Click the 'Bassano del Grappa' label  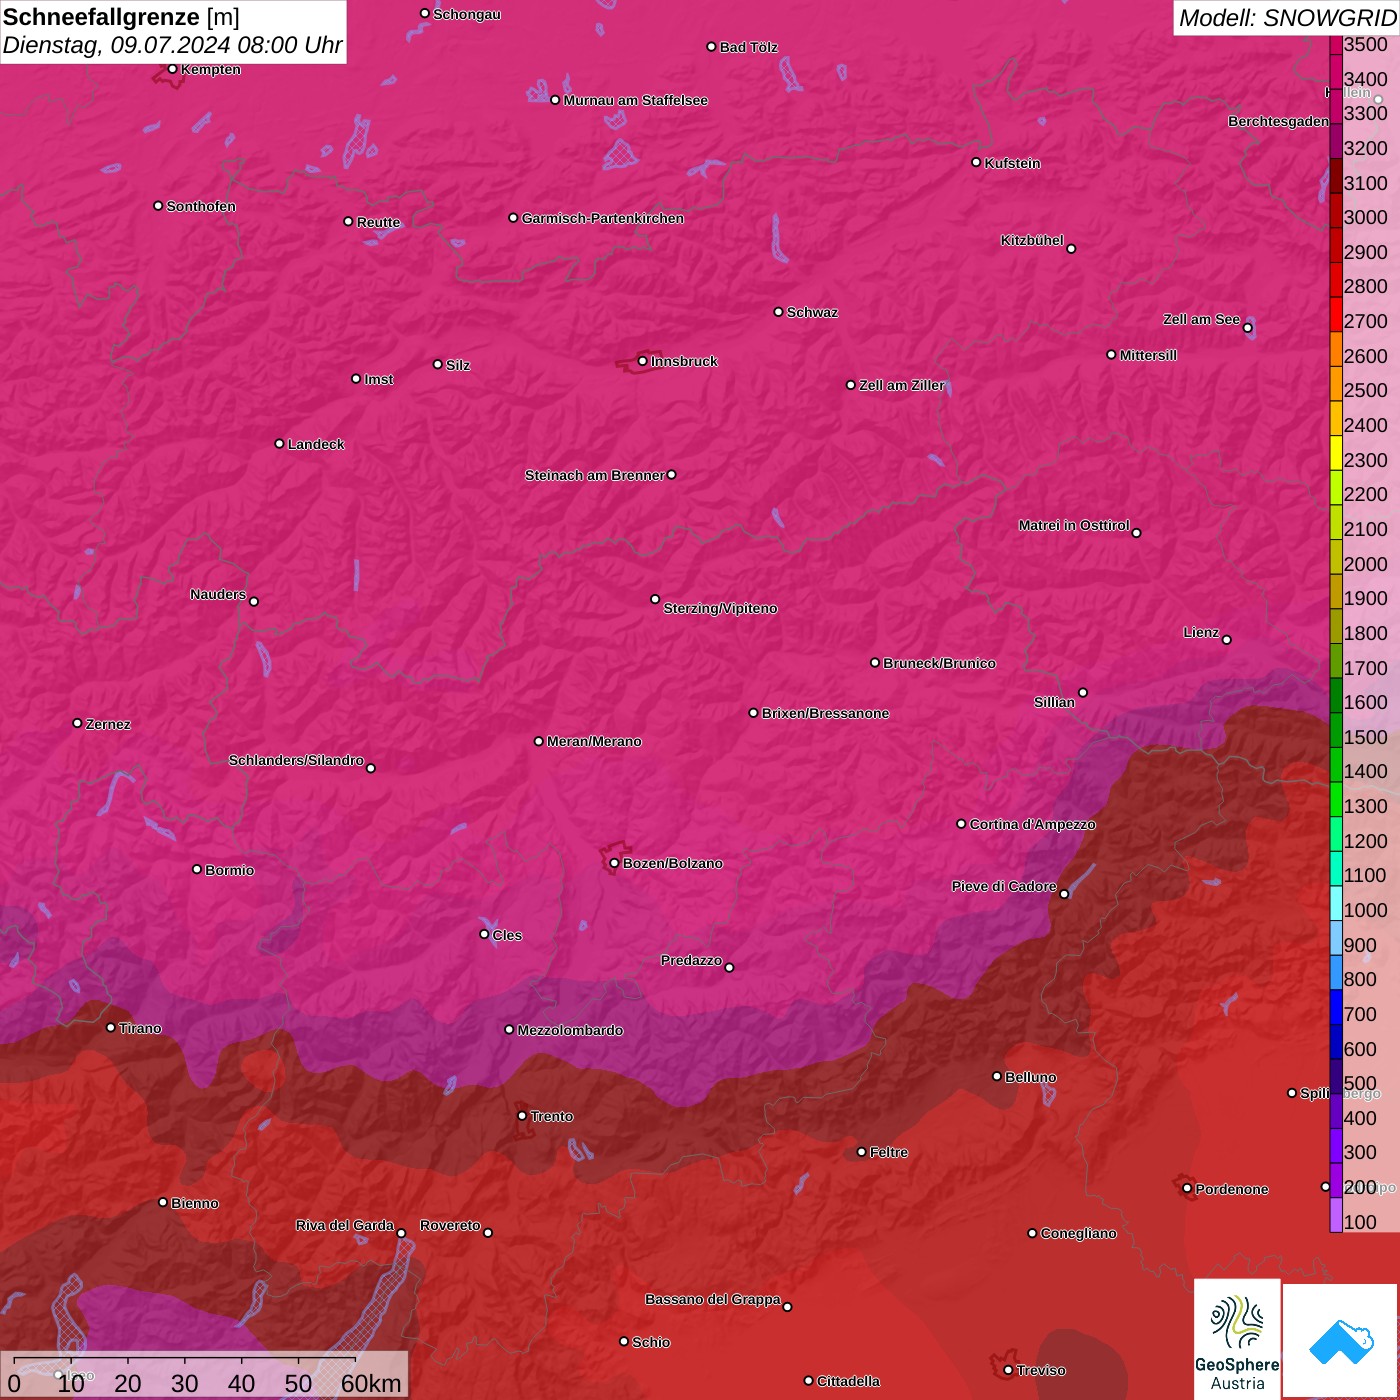click(x=712, y=1299)
